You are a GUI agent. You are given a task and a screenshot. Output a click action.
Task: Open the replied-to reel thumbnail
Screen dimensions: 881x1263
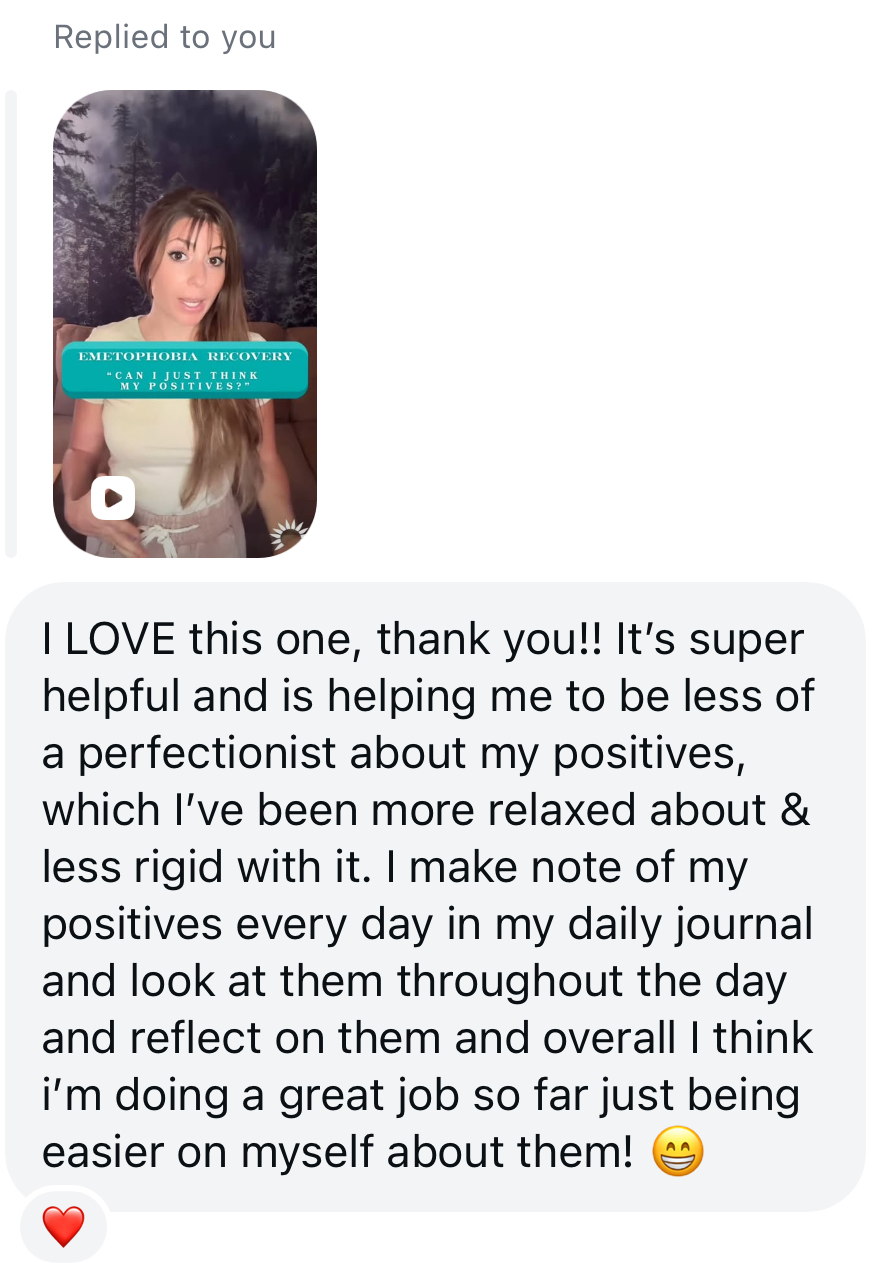click(185, 324)
